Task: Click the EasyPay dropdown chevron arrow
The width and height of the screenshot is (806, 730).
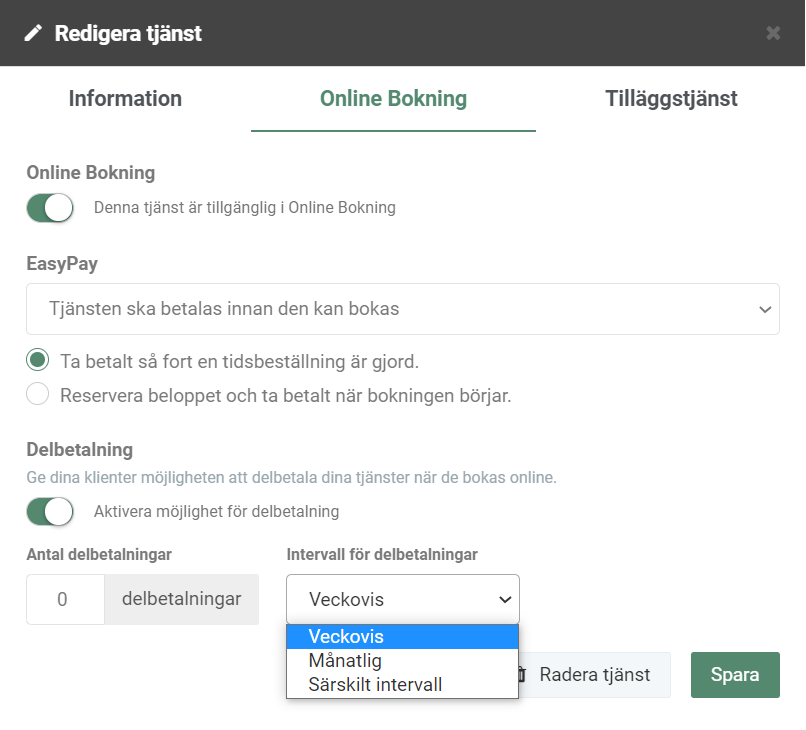Action: tap(765, 309)
